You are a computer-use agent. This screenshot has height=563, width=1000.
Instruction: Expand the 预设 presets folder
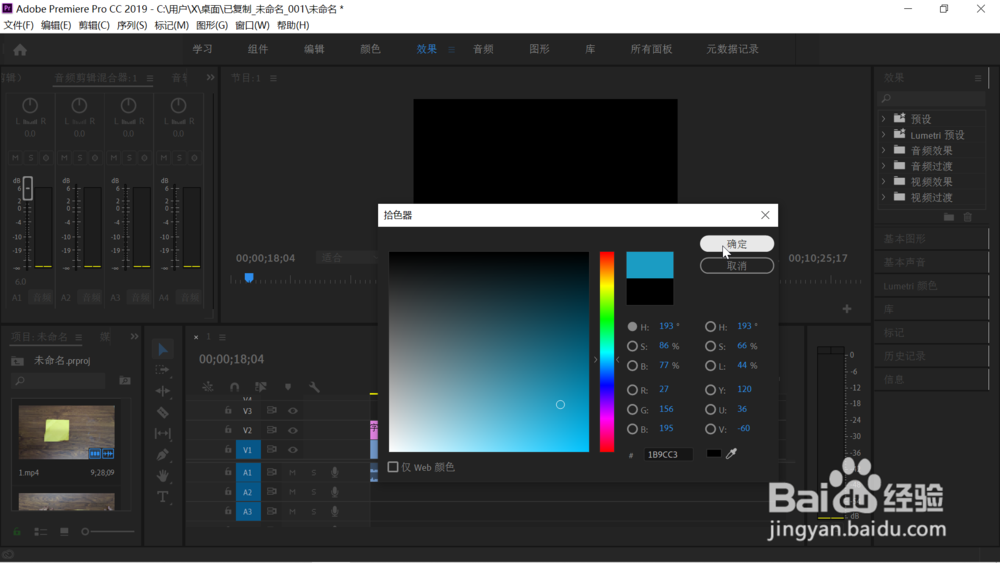884,119
